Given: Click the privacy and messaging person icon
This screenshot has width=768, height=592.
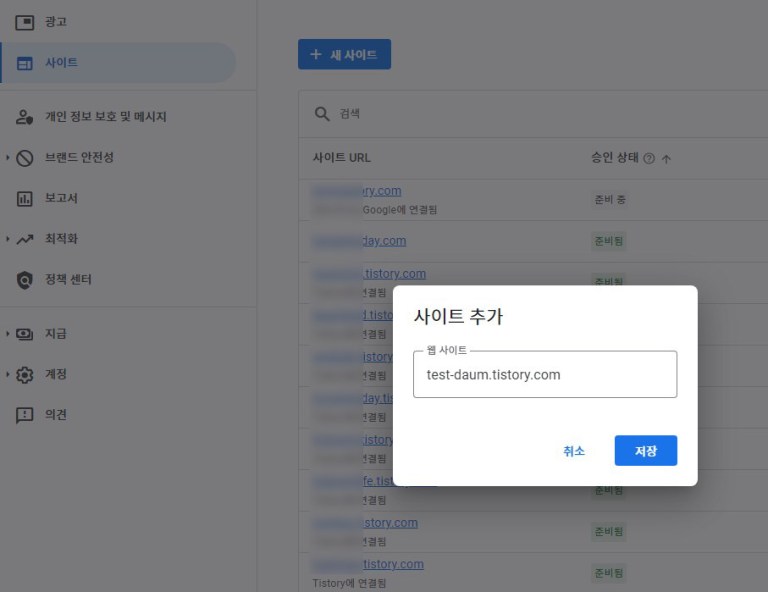Looking at the screenshot, I should click(x=24, y=117).
